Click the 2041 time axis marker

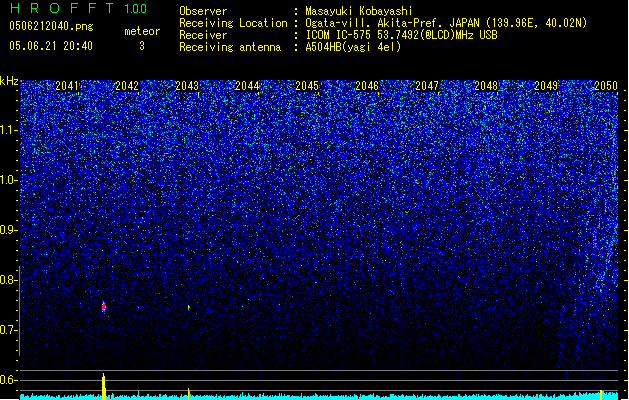pyautogui.click(x=67, y=86)
